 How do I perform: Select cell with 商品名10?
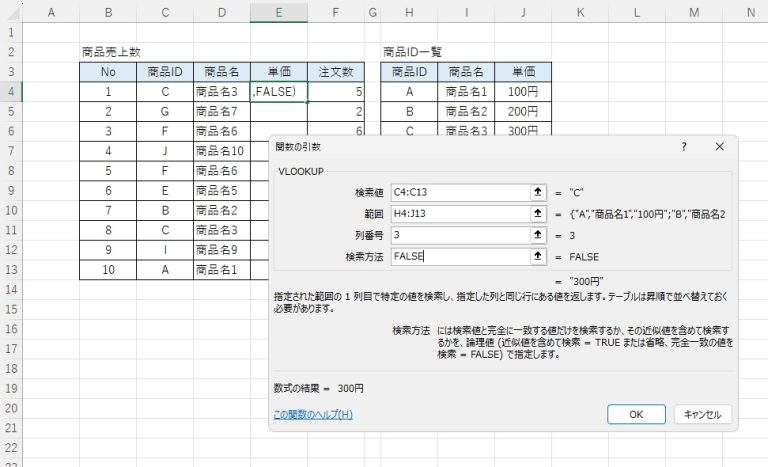coord(222,150)
